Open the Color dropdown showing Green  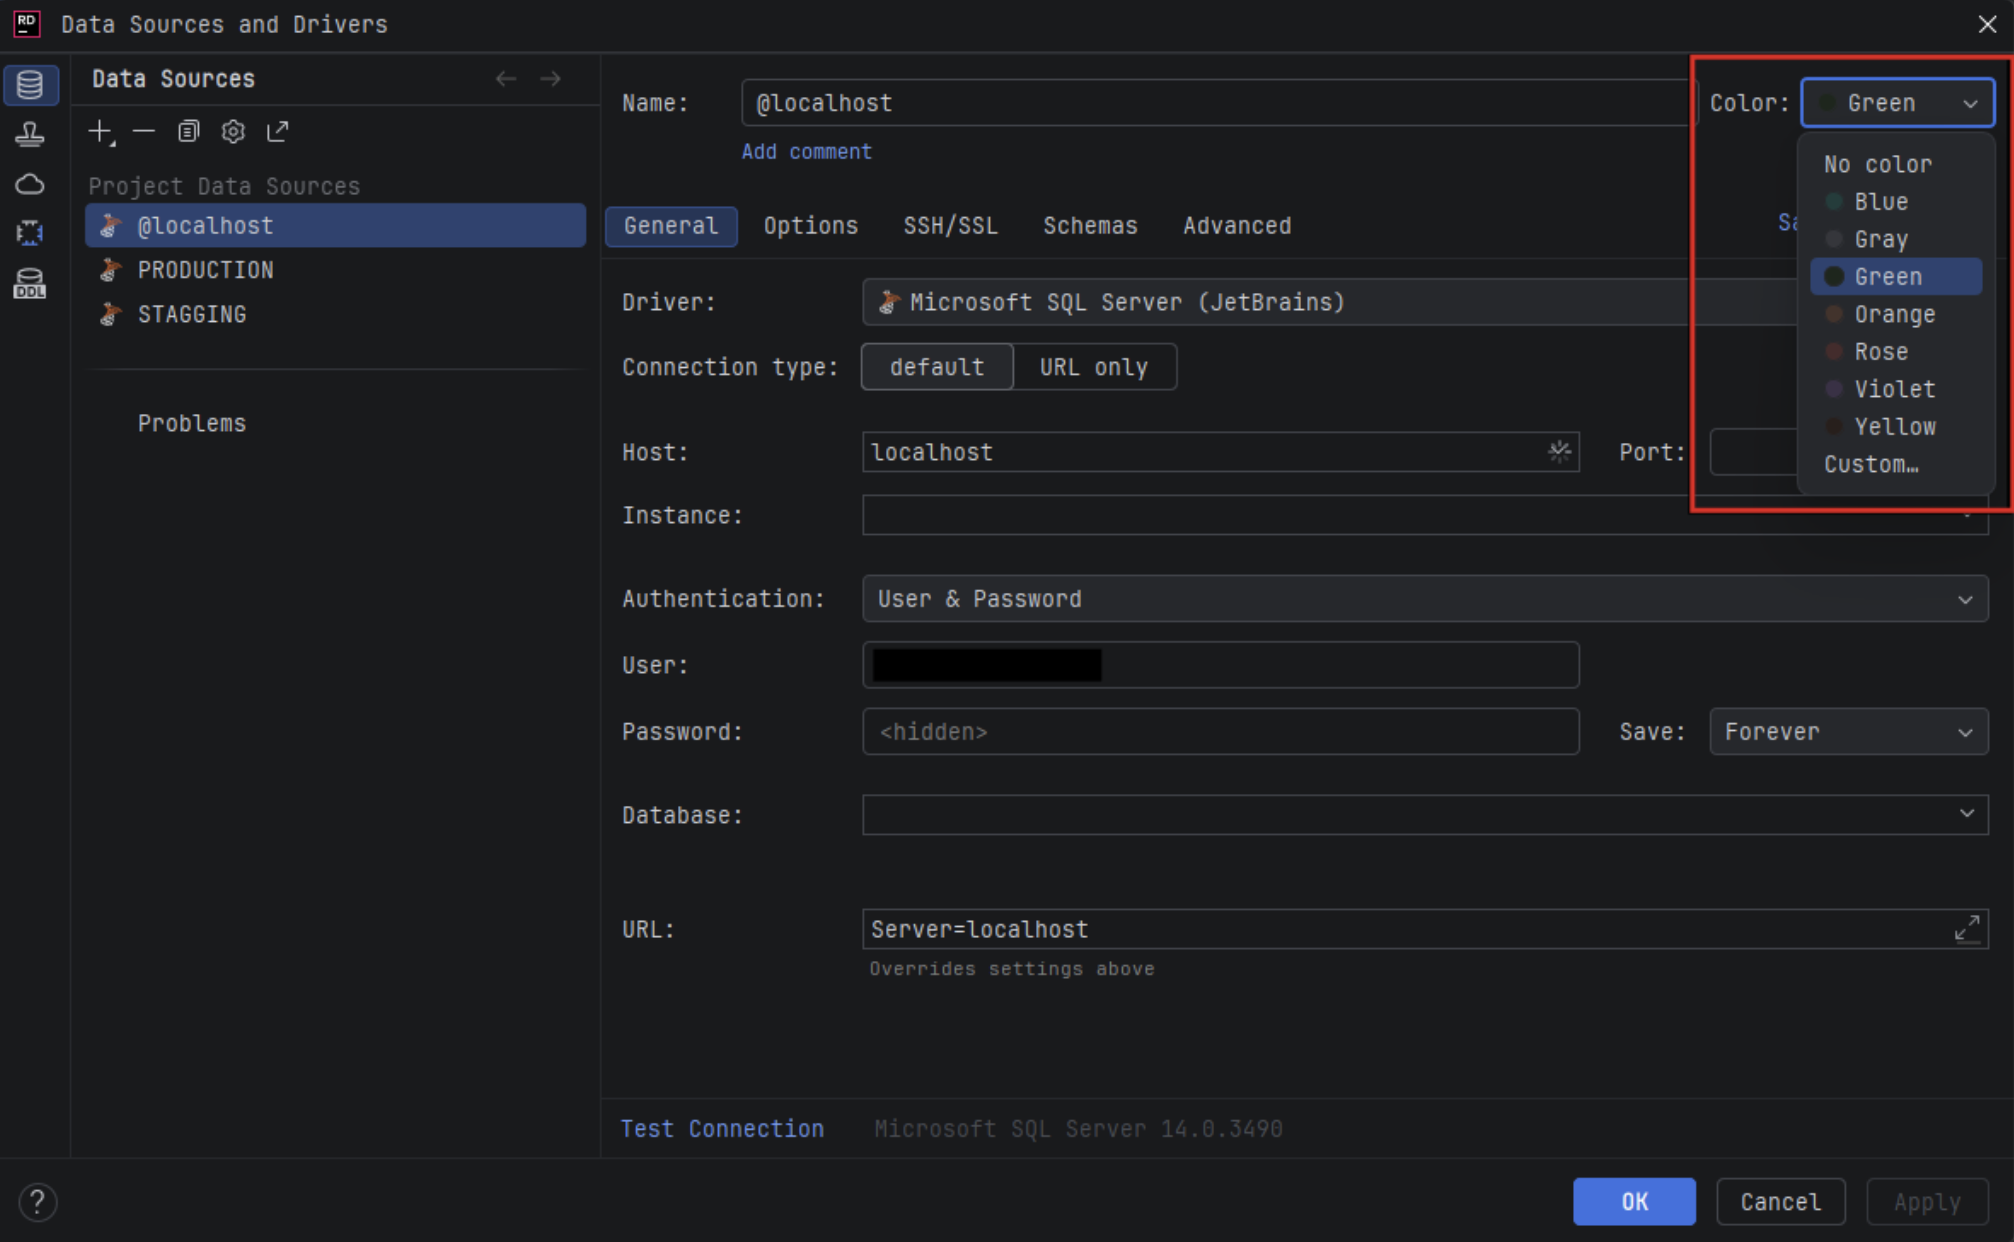[x=1897, y=103]
